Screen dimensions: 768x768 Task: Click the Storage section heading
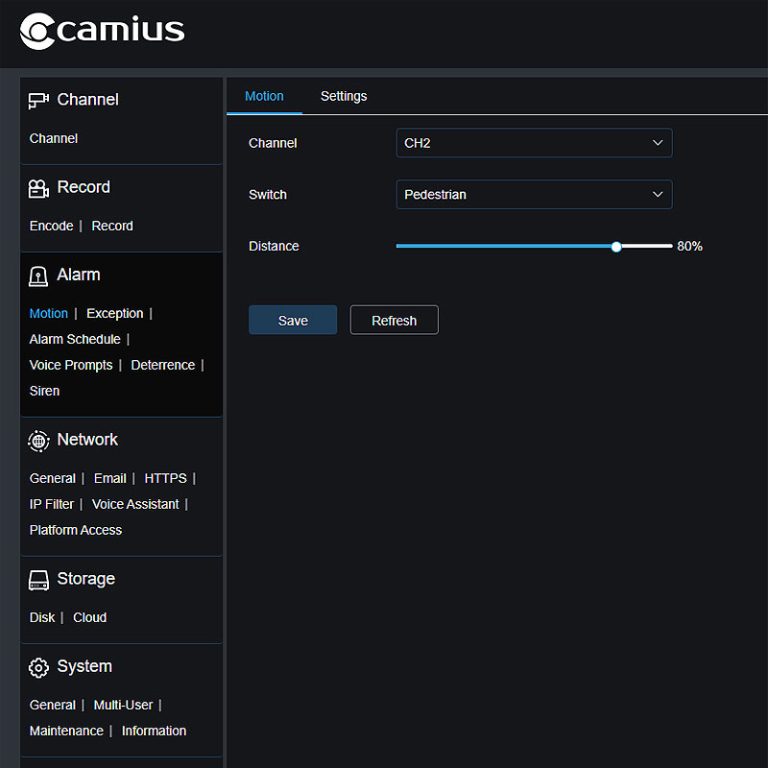pyautogui.click(x=86, y=579)
